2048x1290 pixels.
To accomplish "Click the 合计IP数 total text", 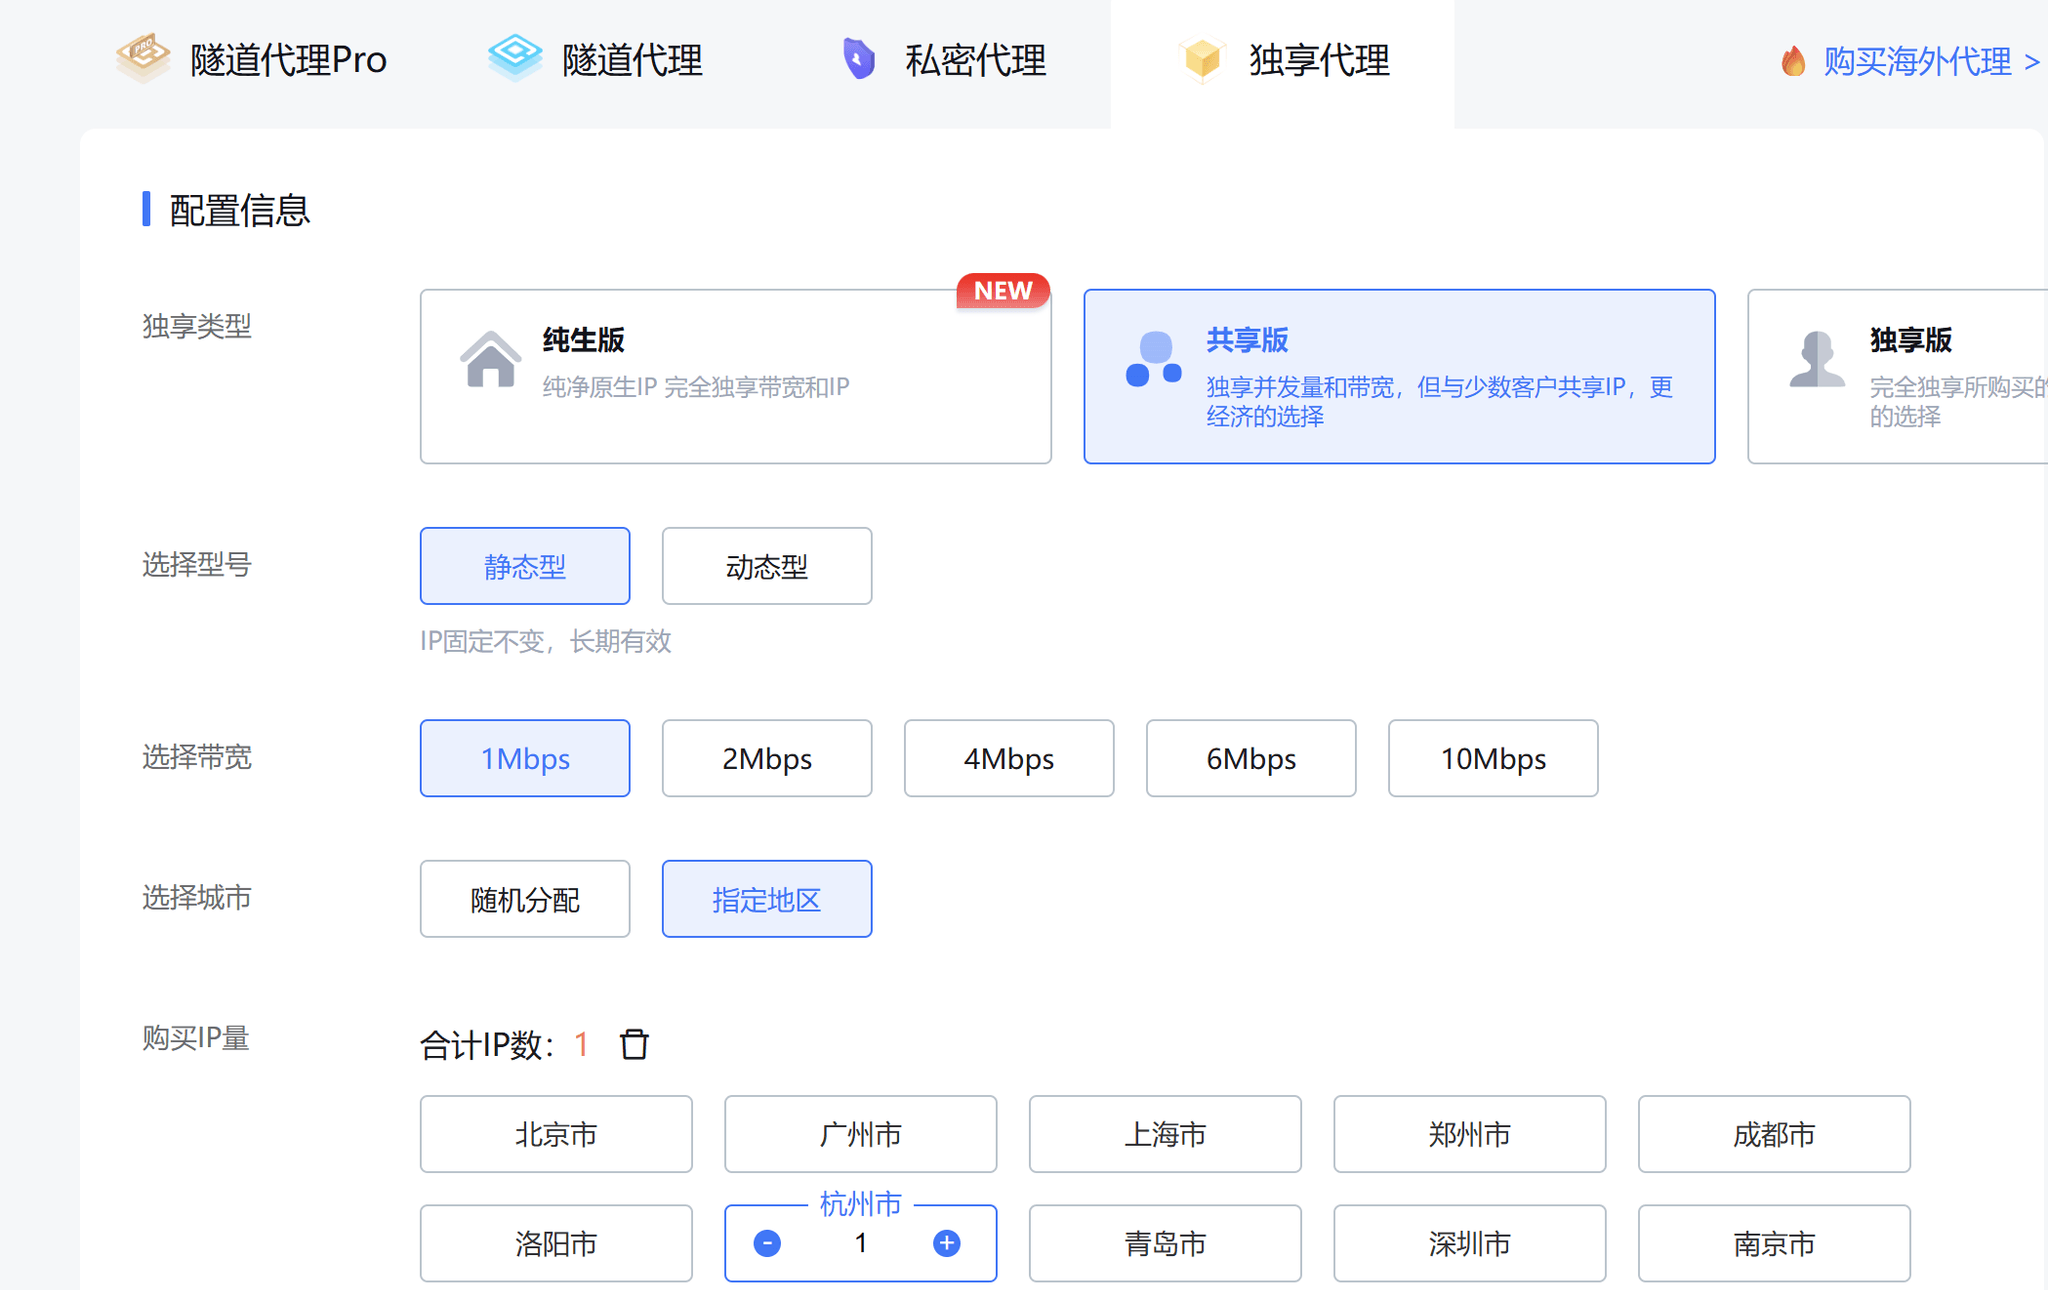I will [504, 1045].
